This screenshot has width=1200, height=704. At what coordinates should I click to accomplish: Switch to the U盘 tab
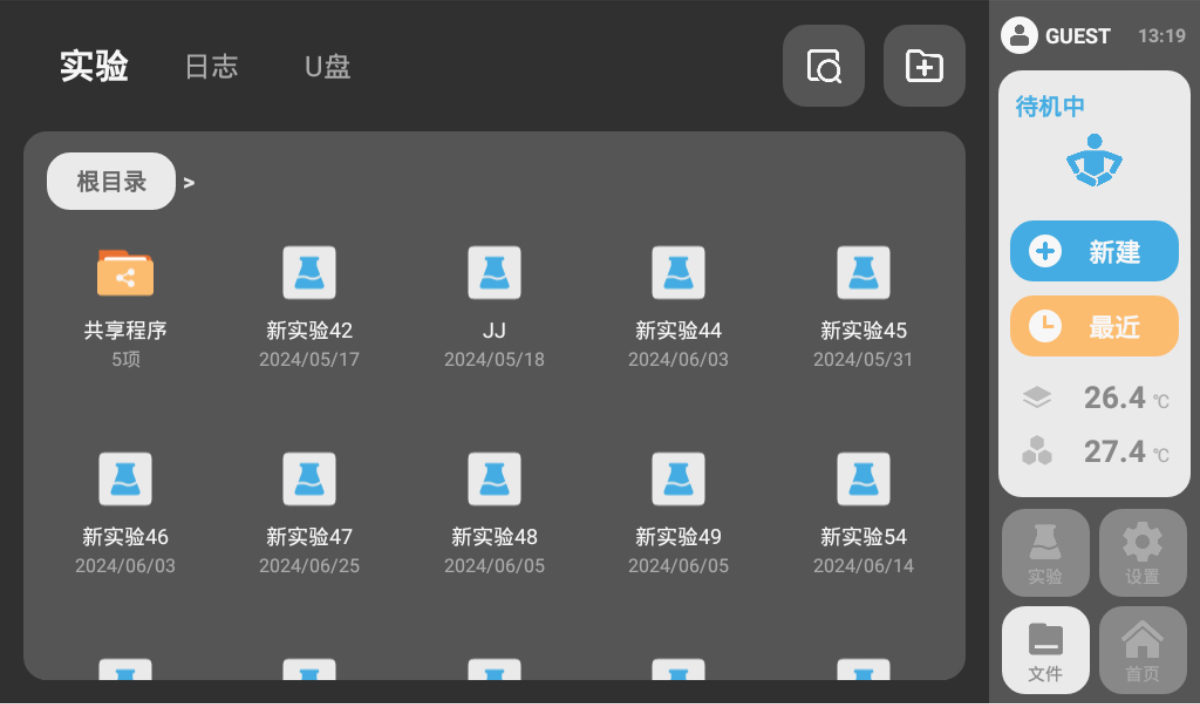327,67
